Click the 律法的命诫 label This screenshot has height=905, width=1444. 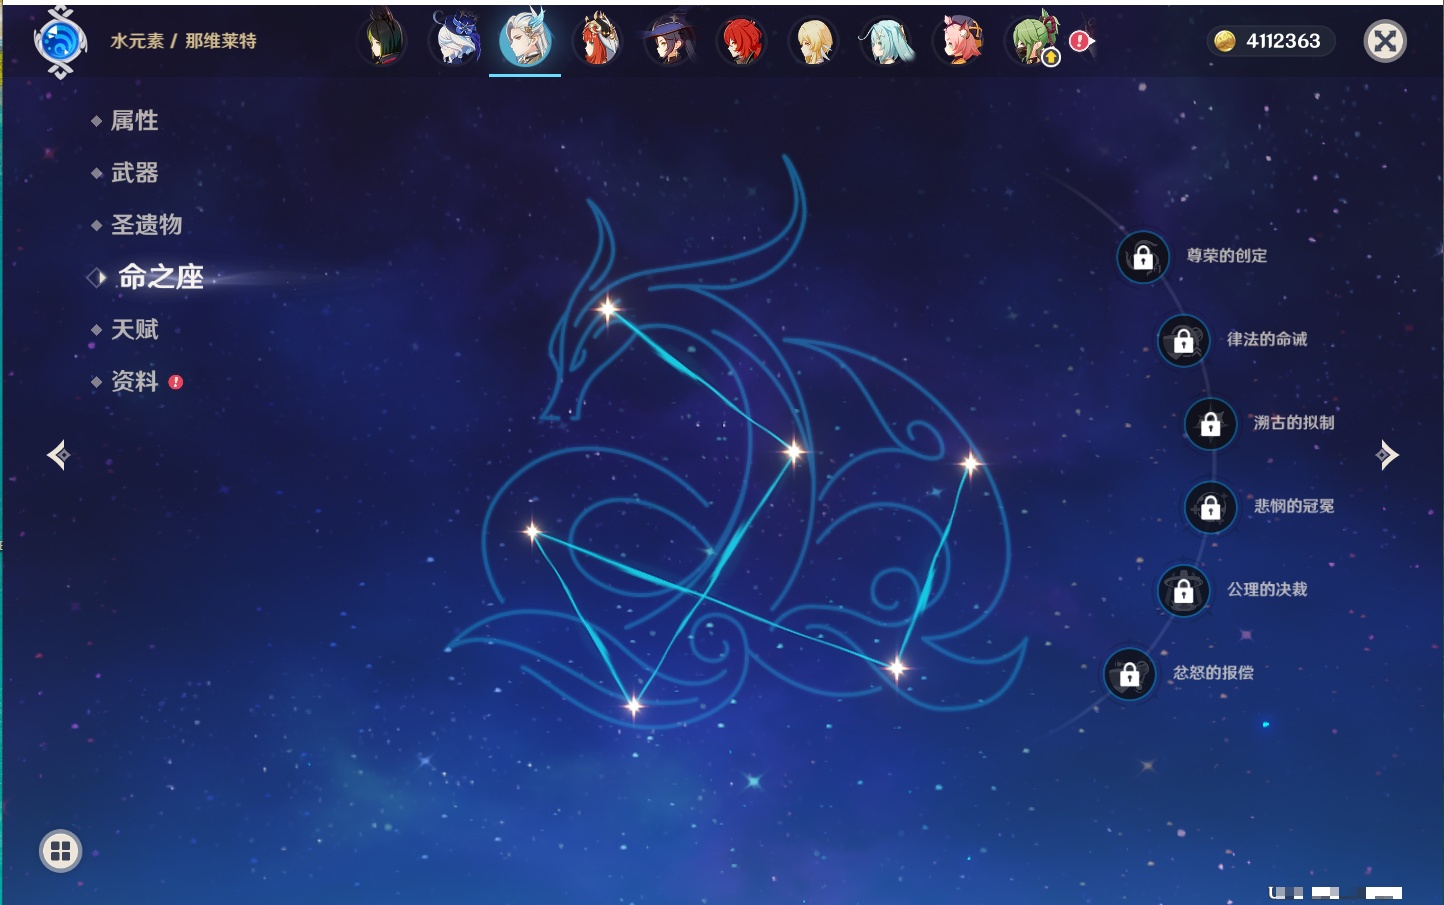coord(1267,339)
